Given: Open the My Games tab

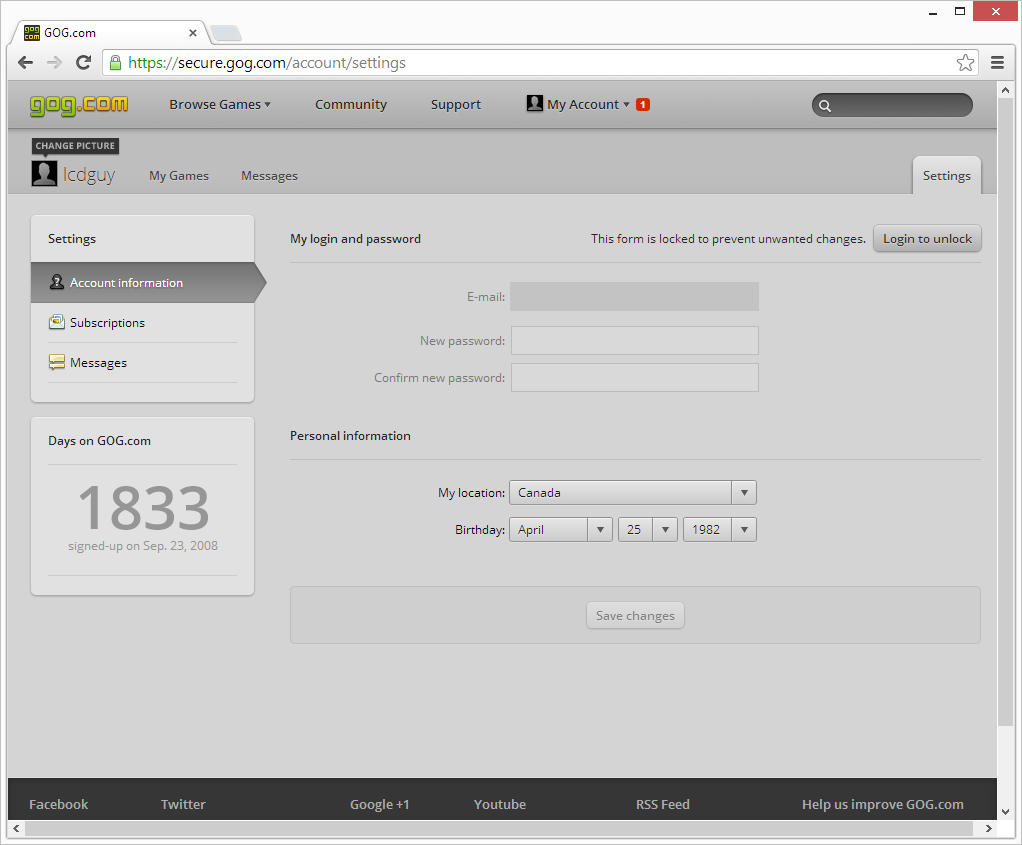Looking at the screenshot, I should pyautogui.click(x=179, y=175).
